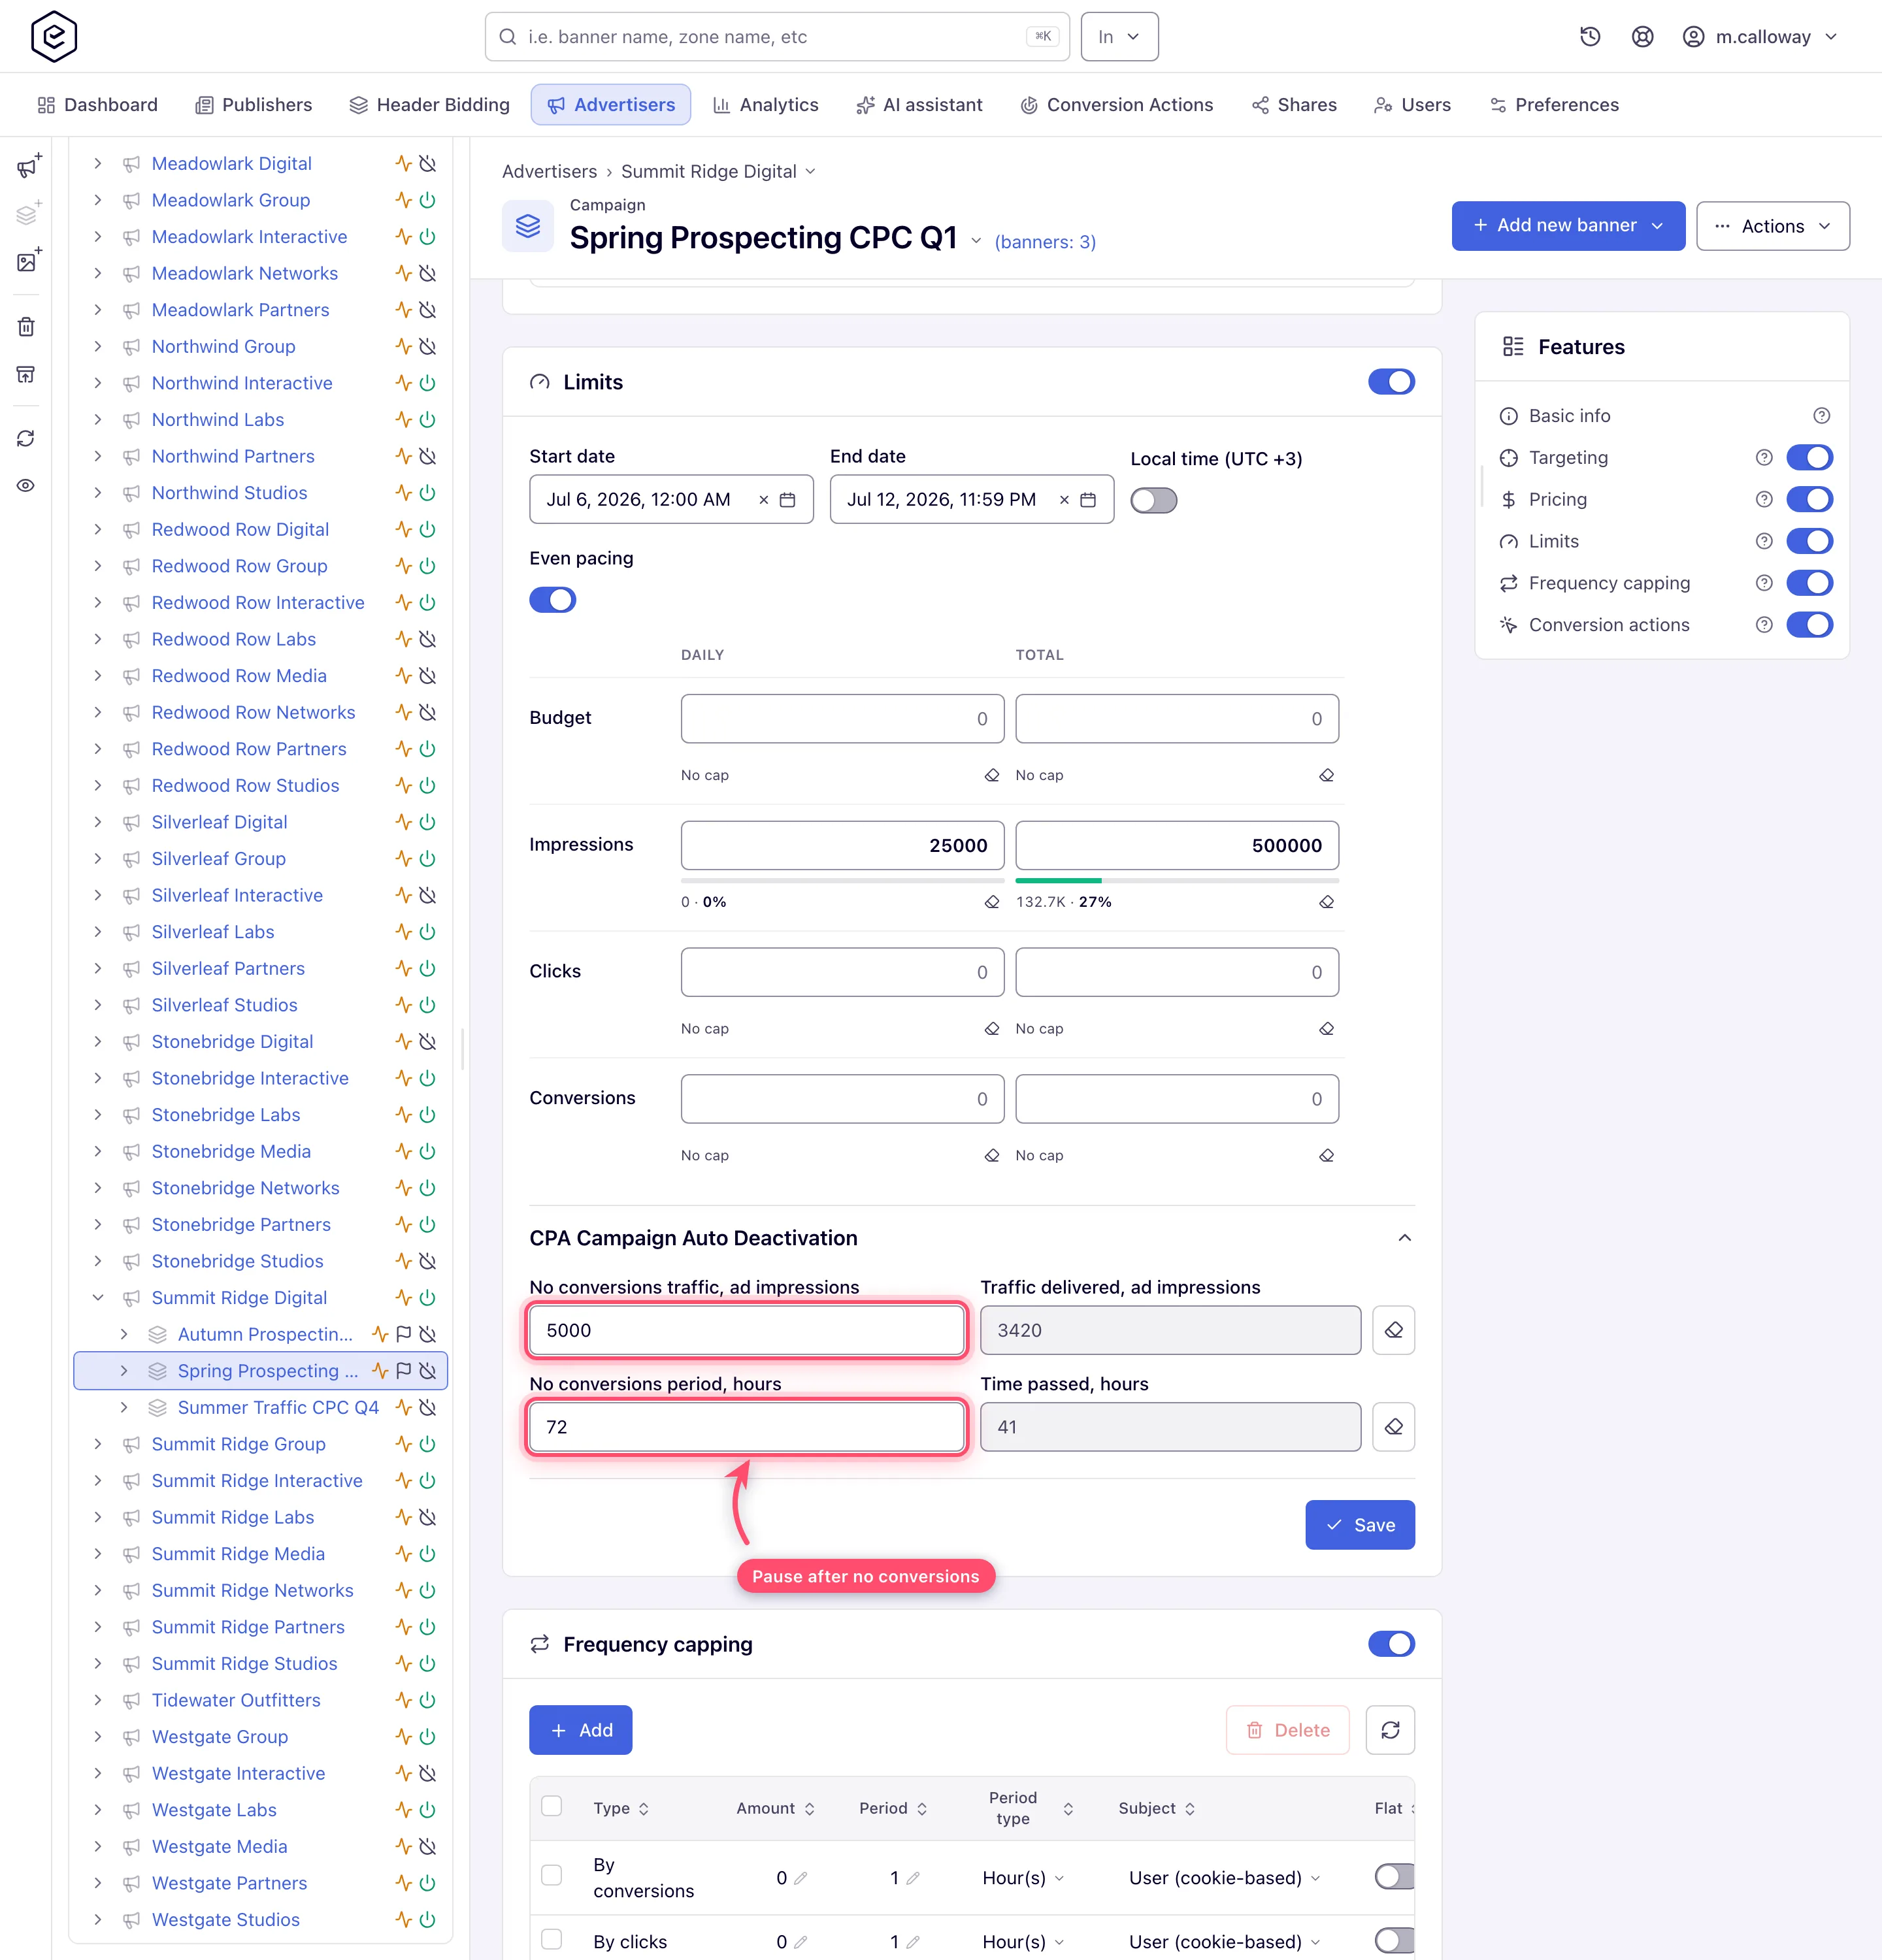Click Add new banner button
The image size is (1882, 1960).
coord(1567,226)
